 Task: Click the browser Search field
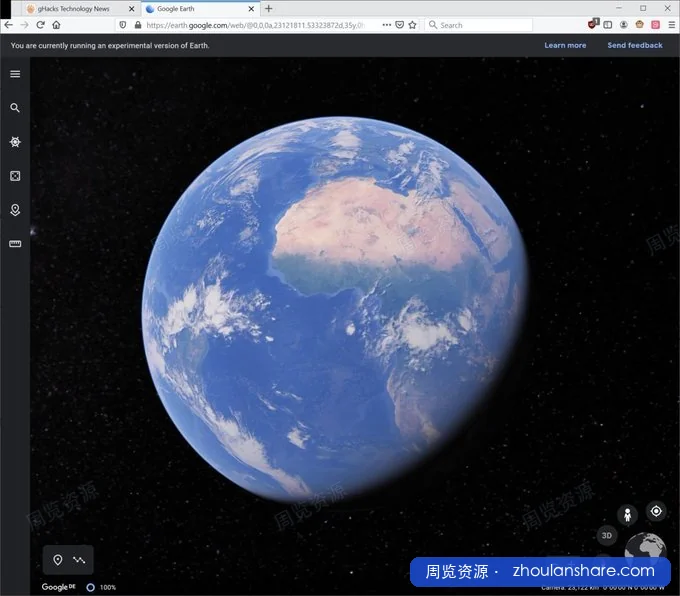pos(479,25)
